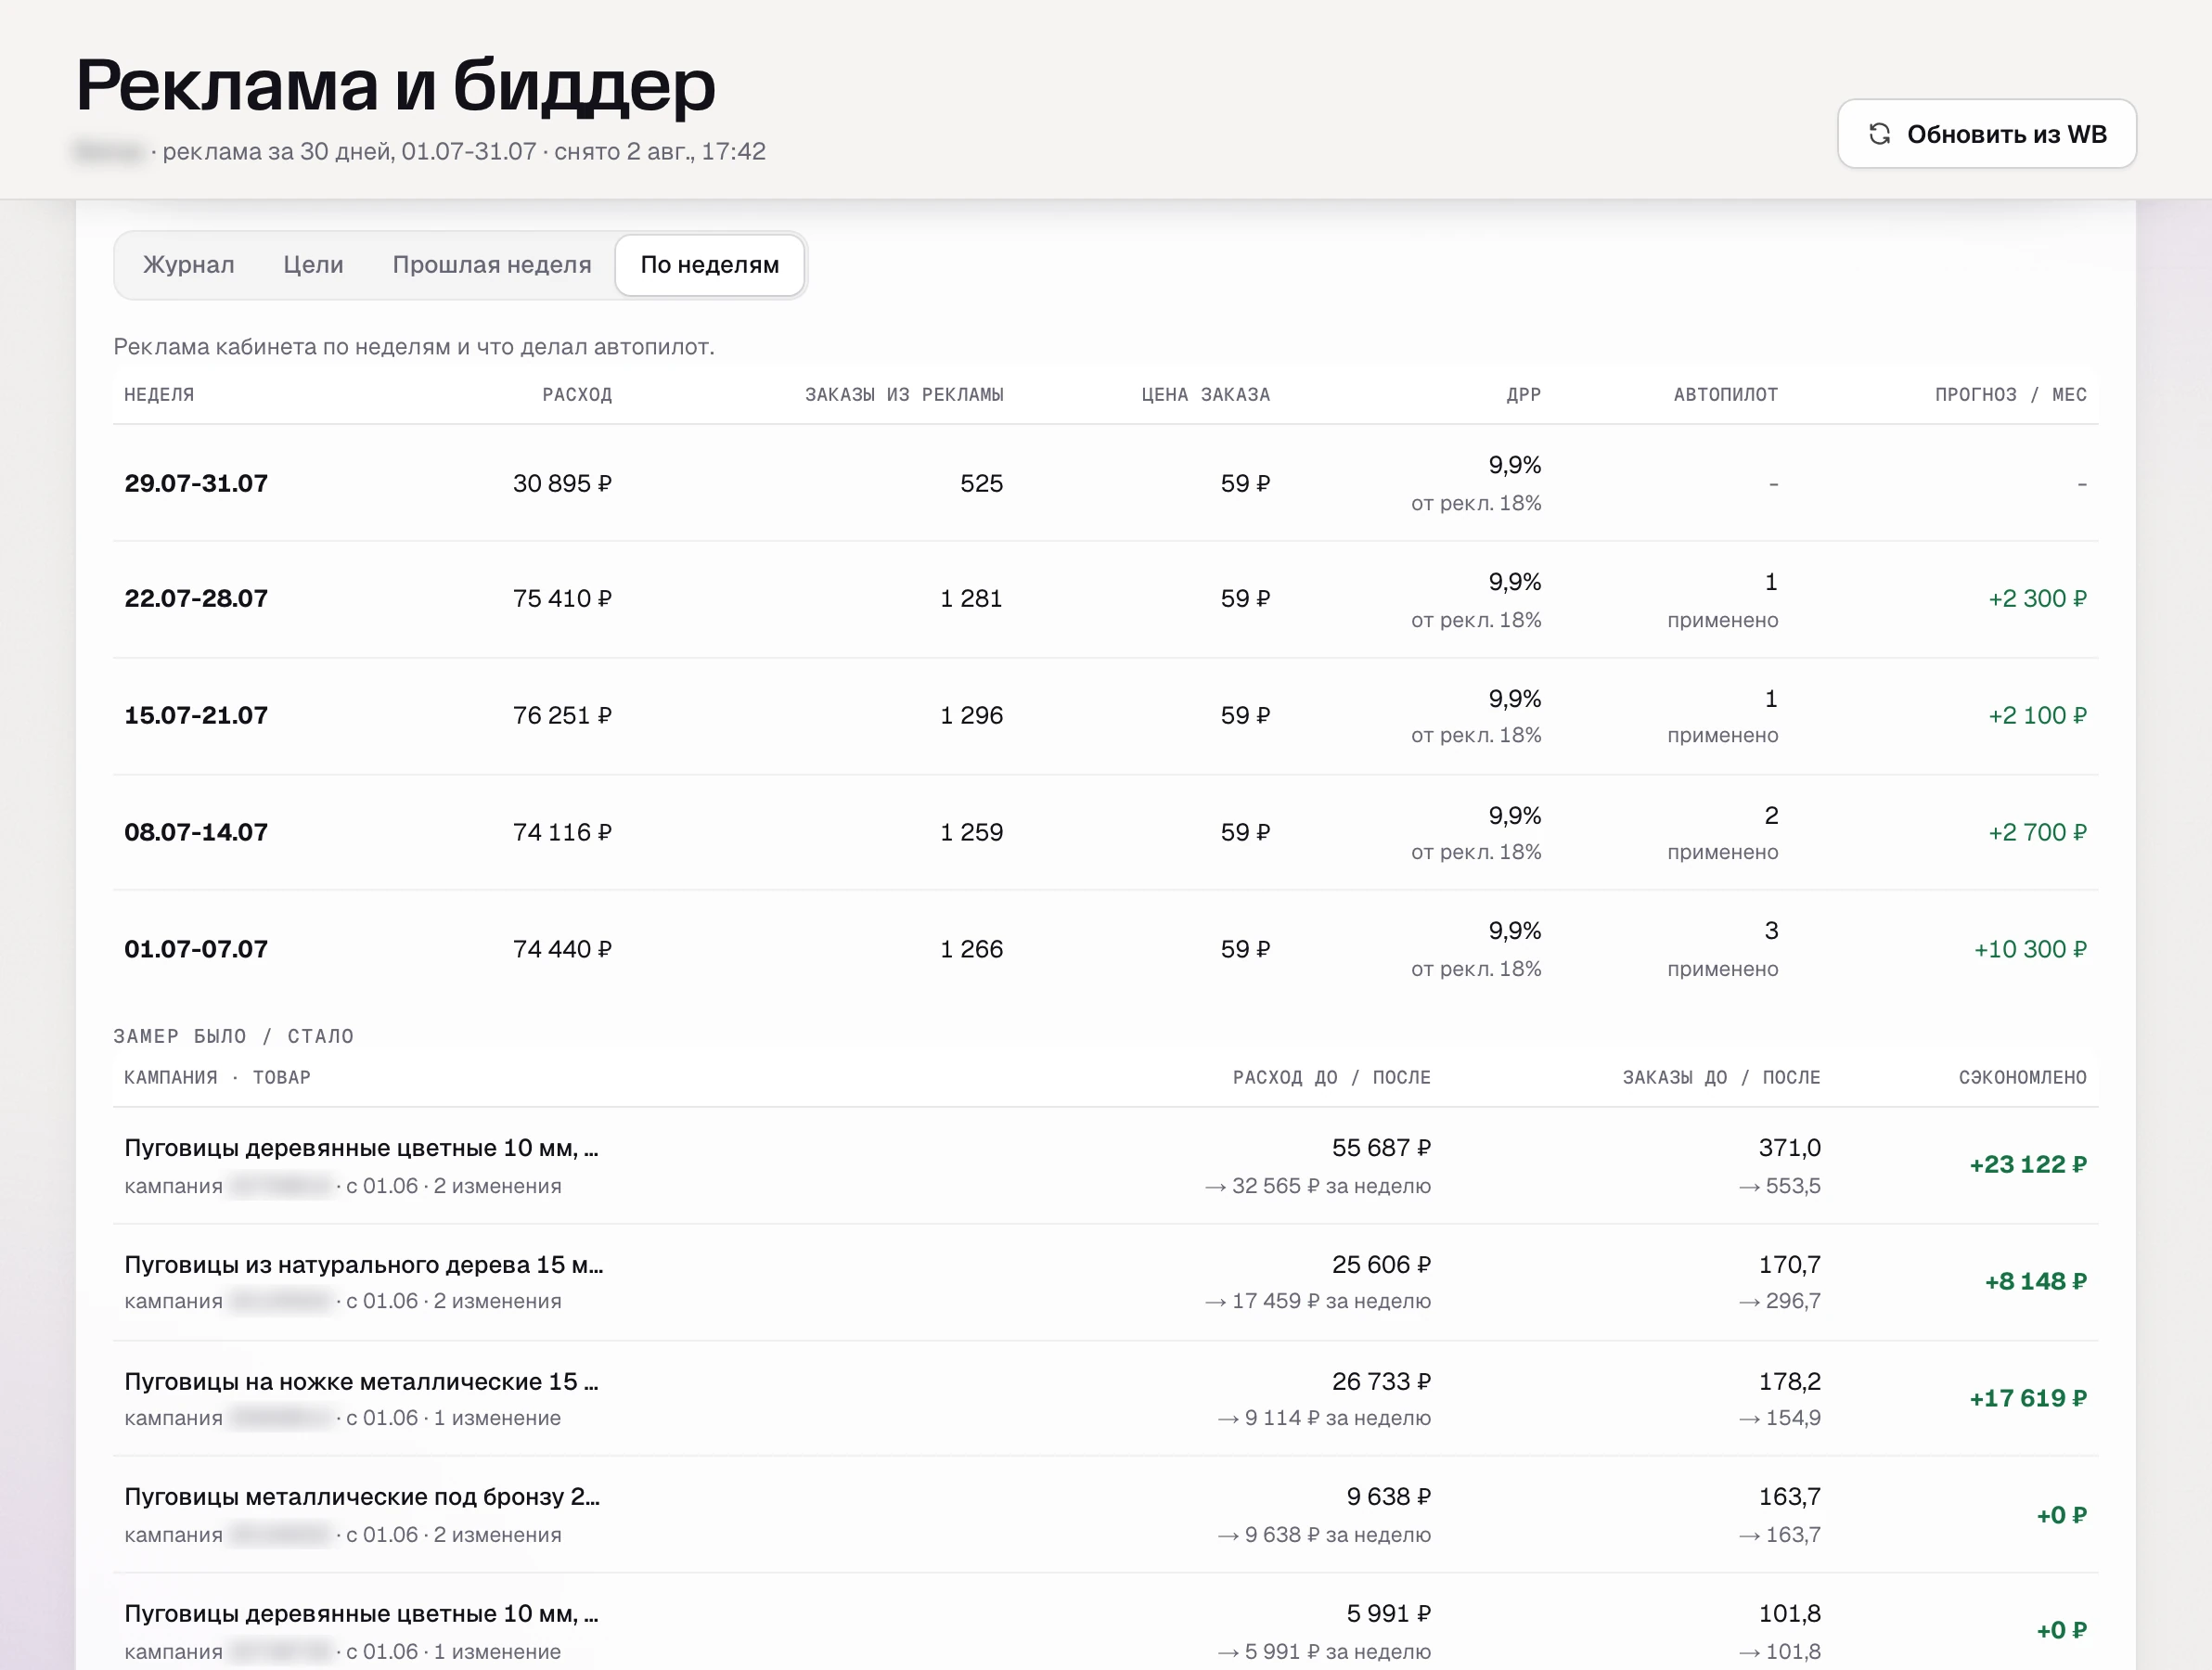Click the РАСХОД column header
Viewport: 2212px width, 1670px height.
[x=577, y=395]
